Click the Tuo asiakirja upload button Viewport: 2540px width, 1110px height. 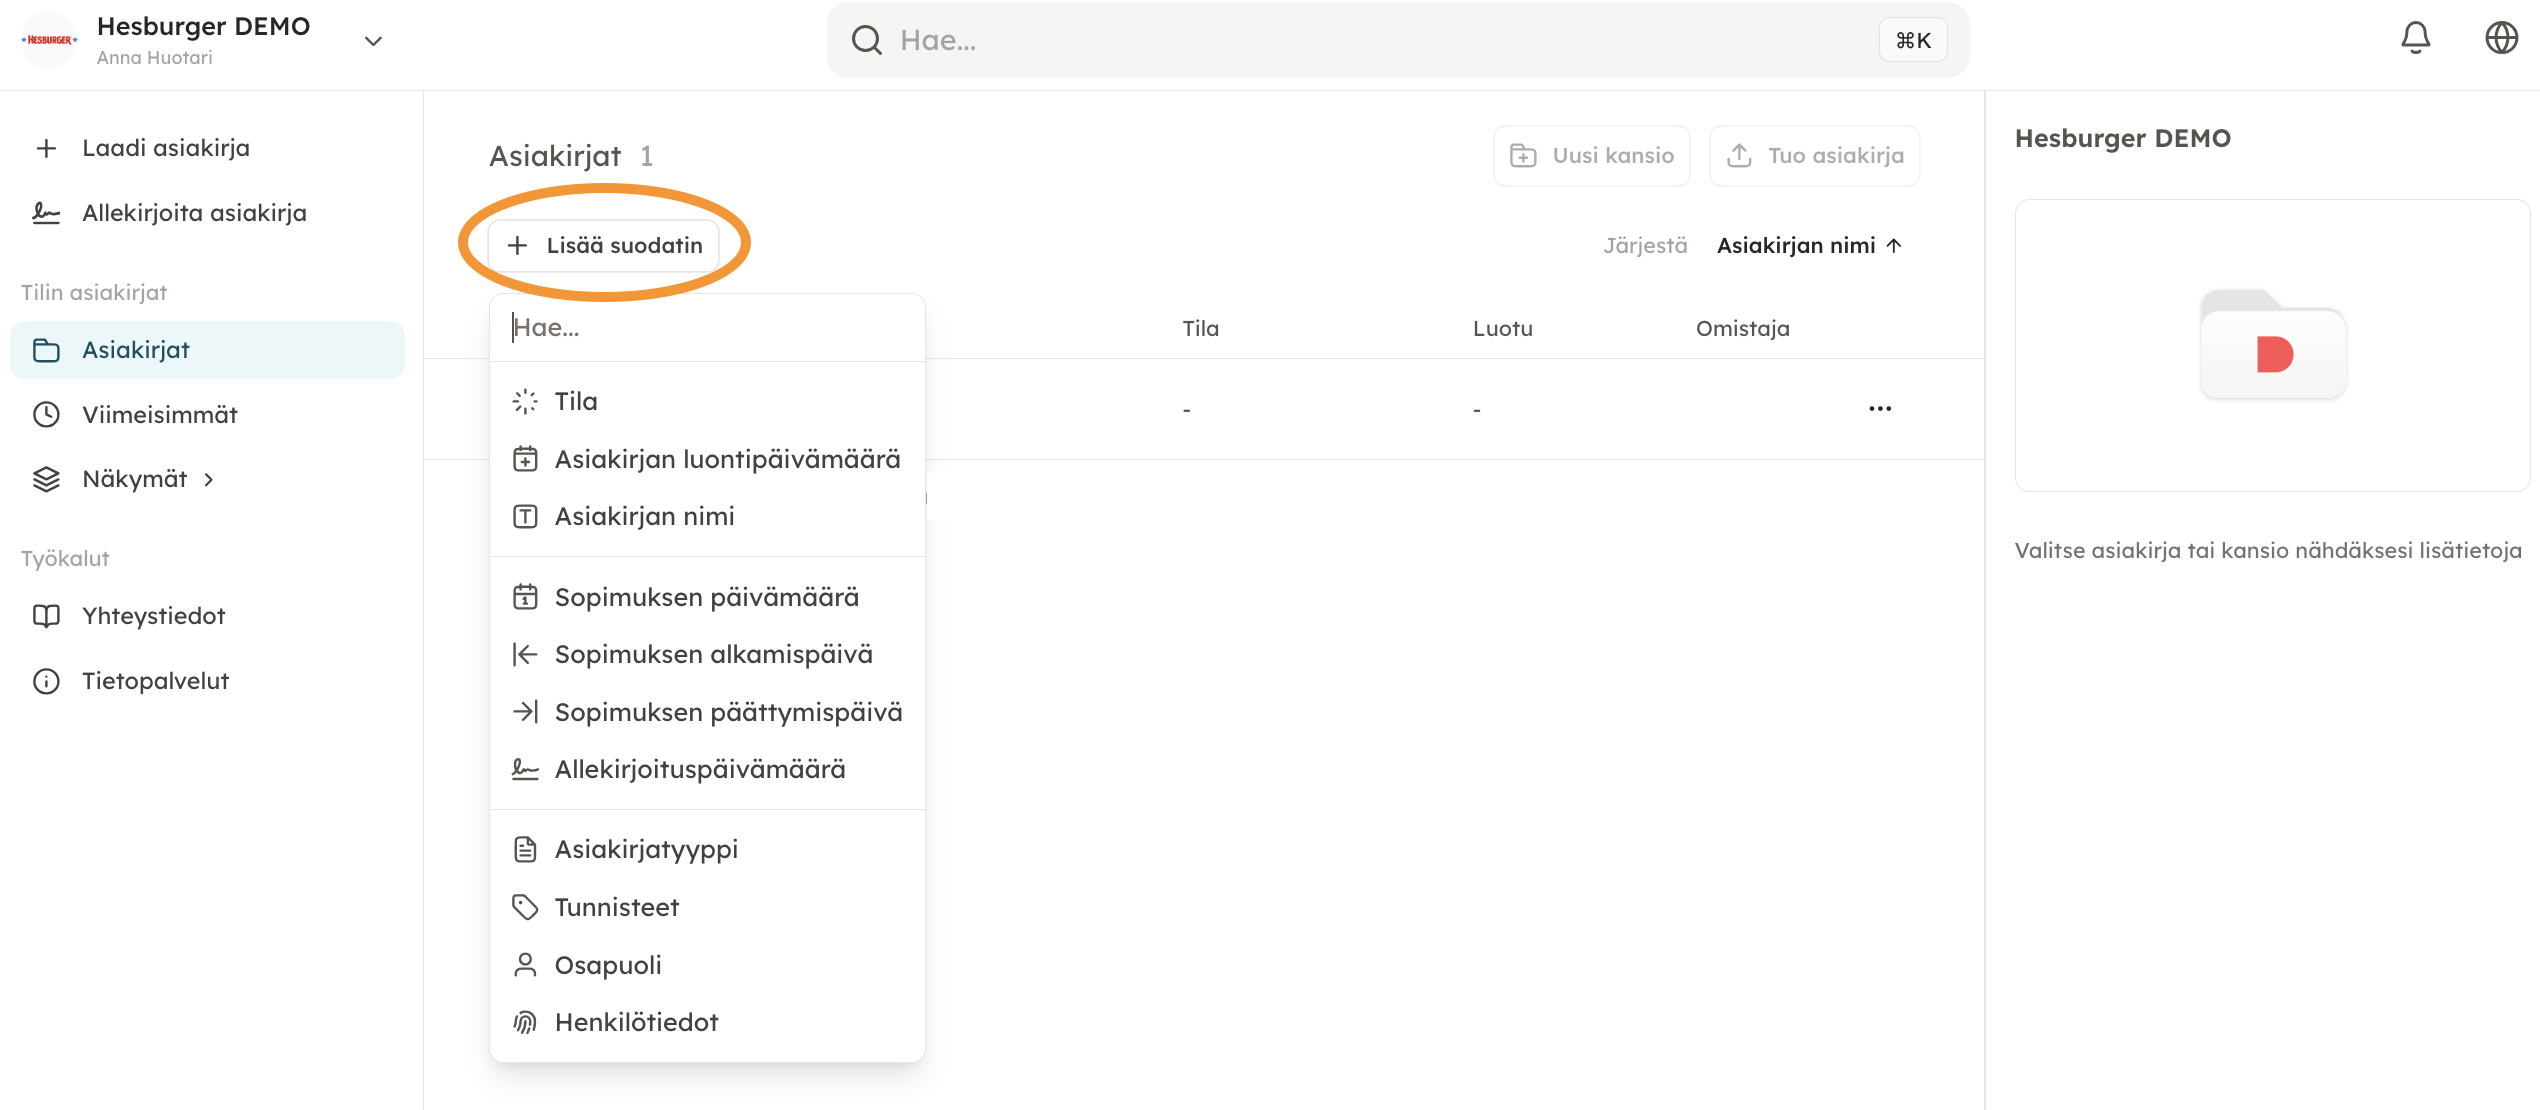(1814, 156)
